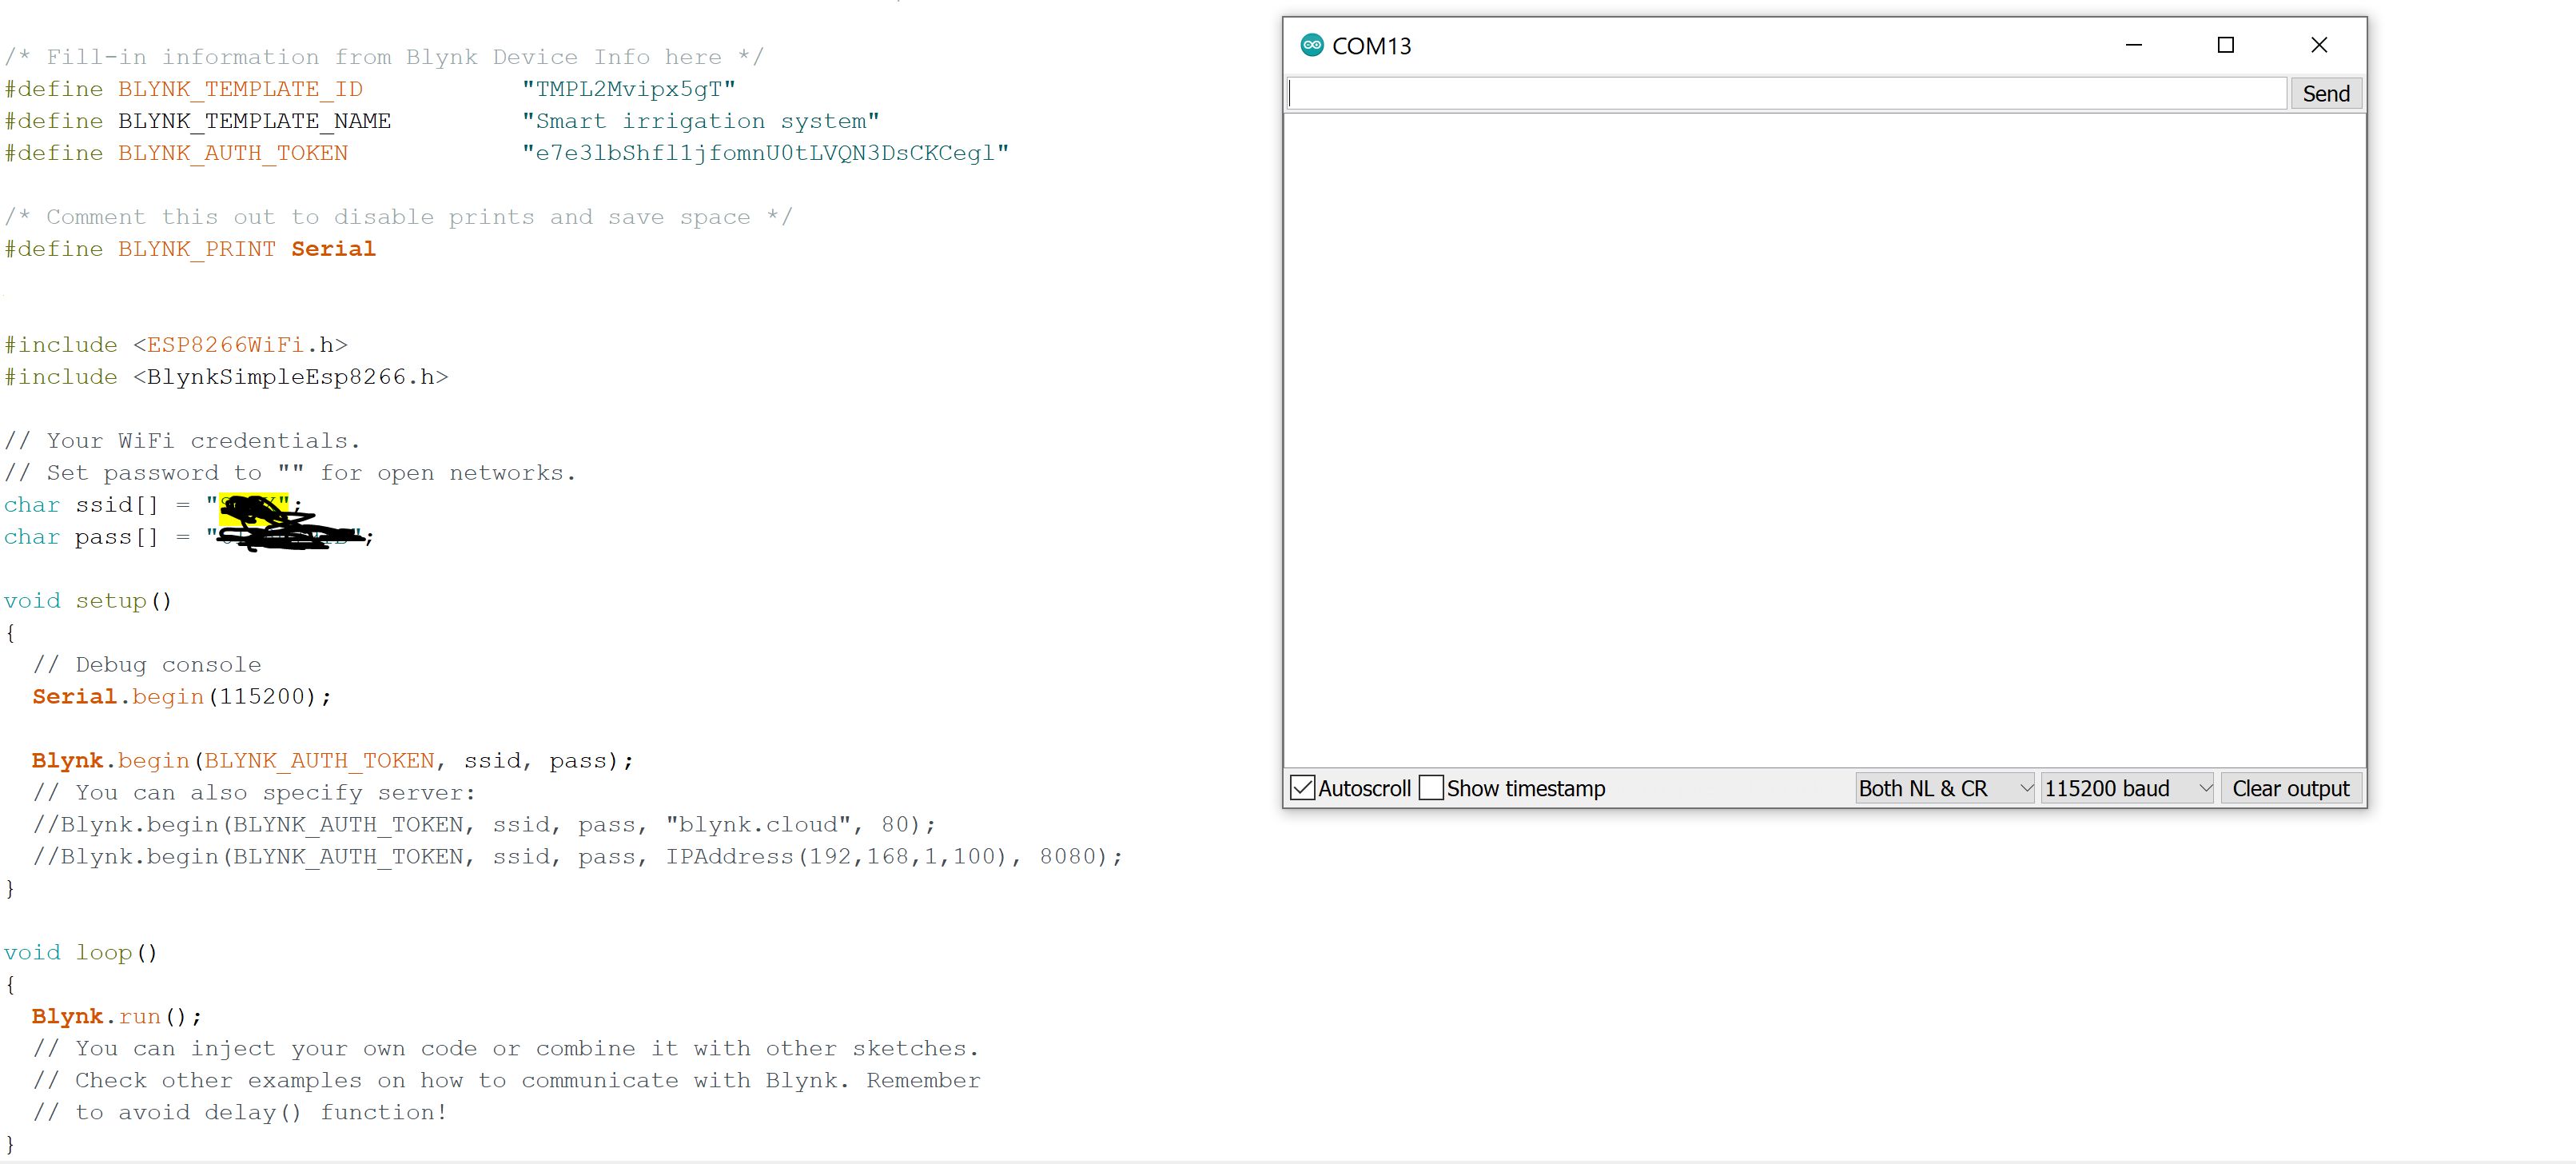Place cursor on Serial.begin(115200) line
The image size is (2576, 1164).
point(181,697)
